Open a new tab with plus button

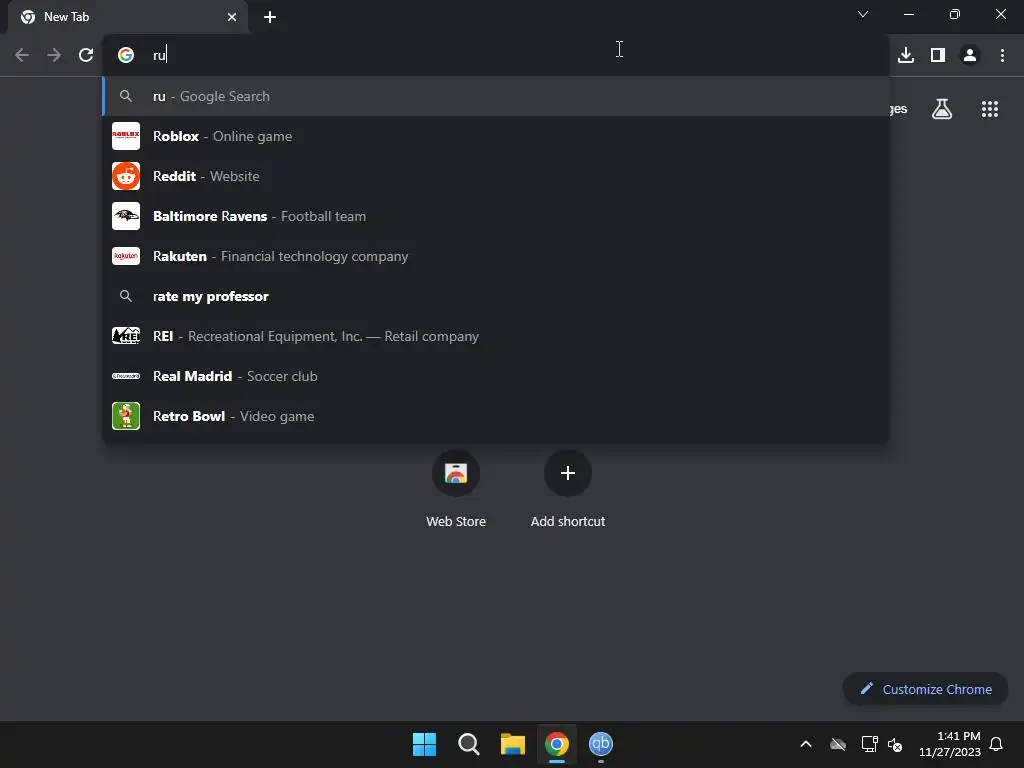point(270,17)
